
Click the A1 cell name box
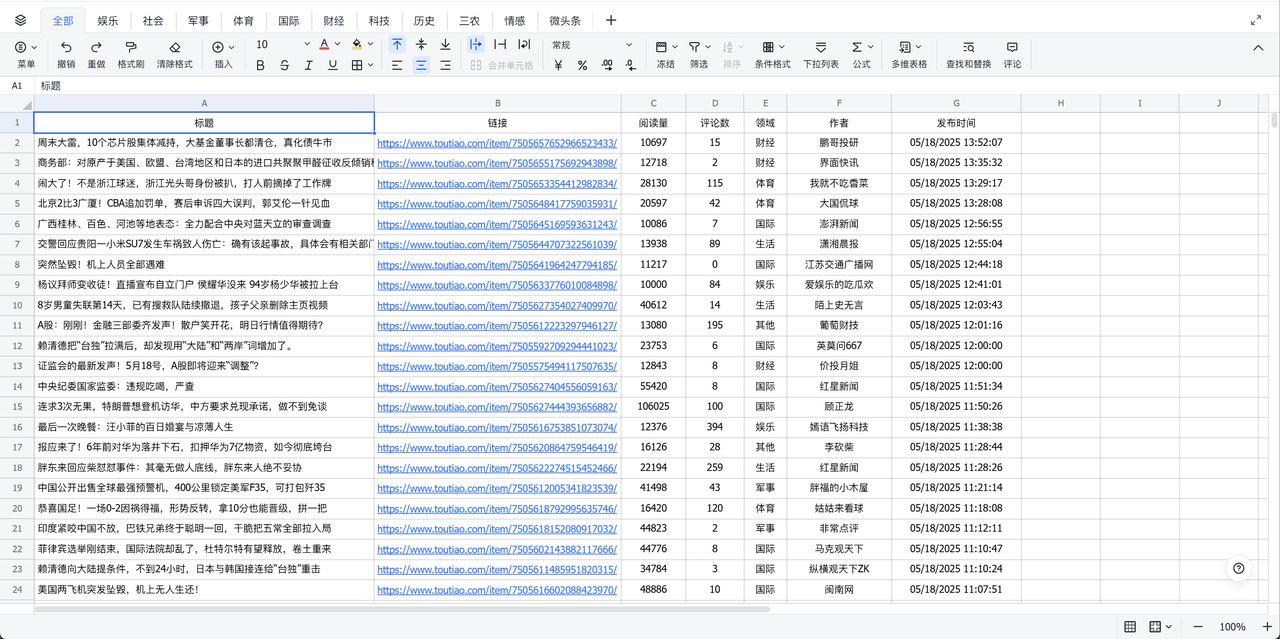tap(17, 86)
